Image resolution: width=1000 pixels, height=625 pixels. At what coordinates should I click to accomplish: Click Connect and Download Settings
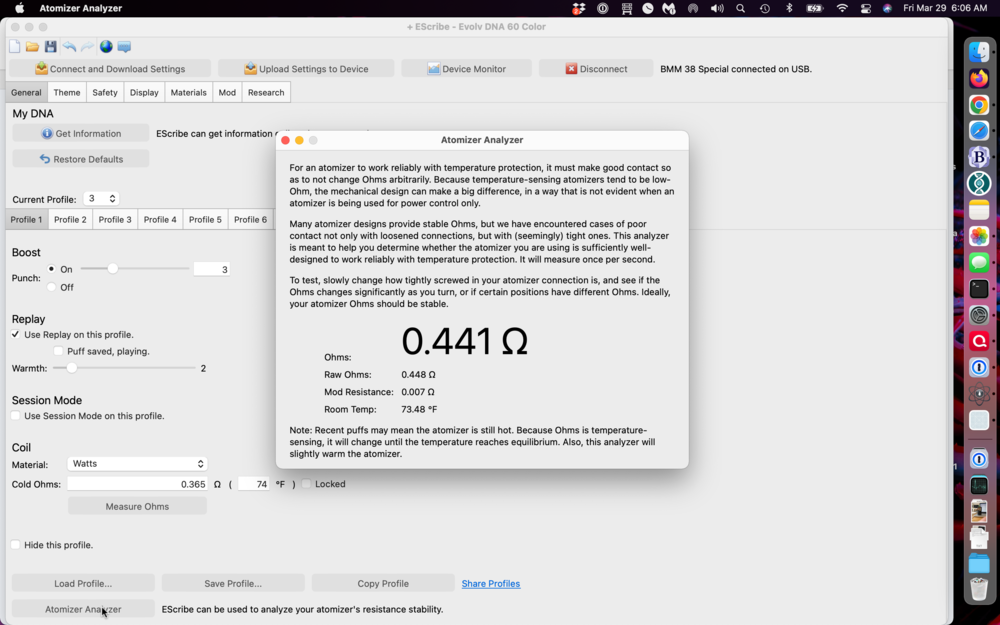pos(110,69)
